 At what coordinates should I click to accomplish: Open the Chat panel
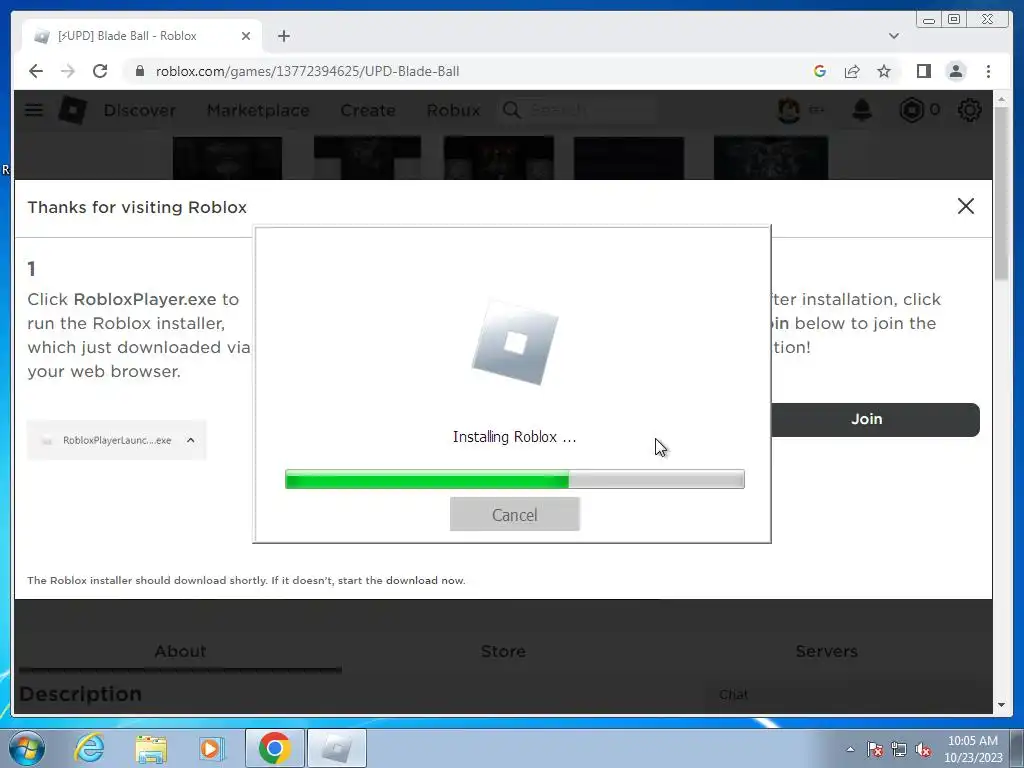[x=733, y=695]
